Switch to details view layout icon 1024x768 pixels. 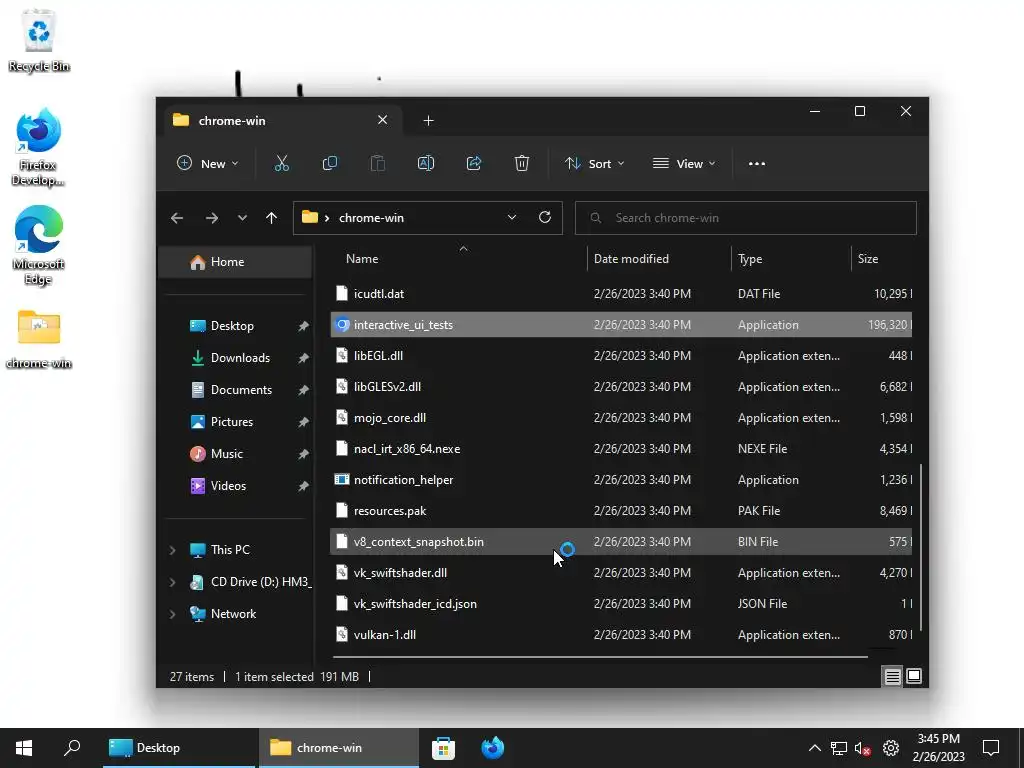(x=892, y=677)
